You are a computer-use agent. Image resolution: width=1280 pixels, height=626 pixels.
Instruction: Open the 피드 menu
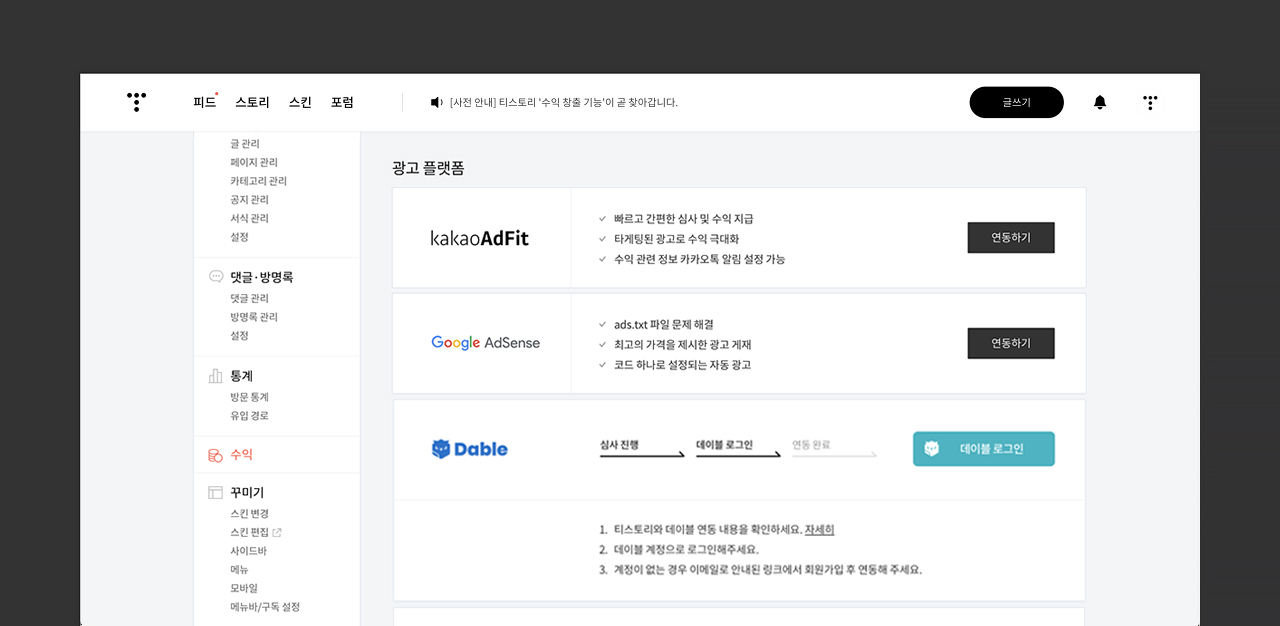coord(204,102)
